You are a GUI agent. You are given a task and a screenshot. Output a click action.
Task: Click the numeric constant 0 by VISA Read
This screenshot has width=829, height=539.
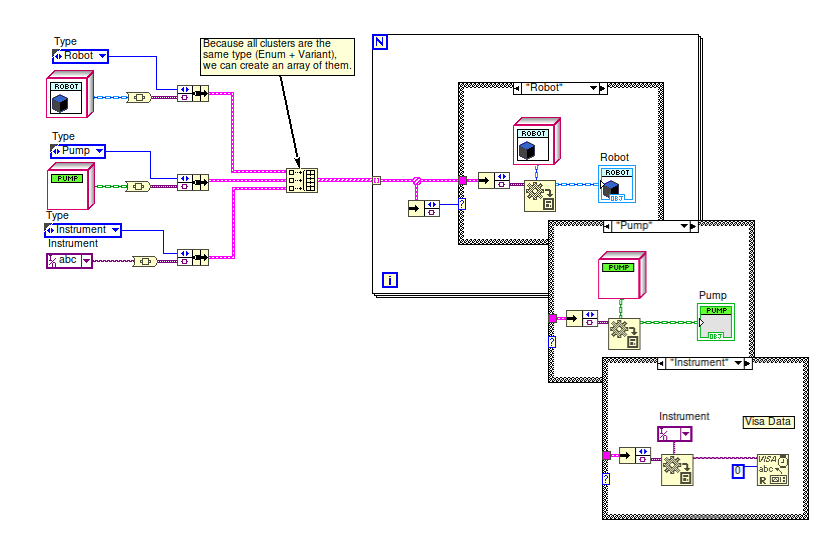(738, 471)
